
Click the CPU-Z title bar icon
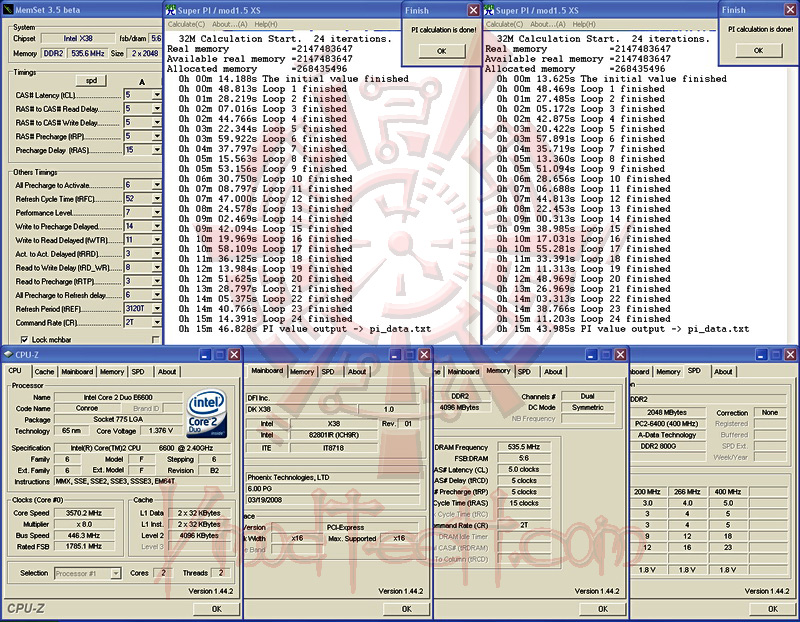click(8, 354)
